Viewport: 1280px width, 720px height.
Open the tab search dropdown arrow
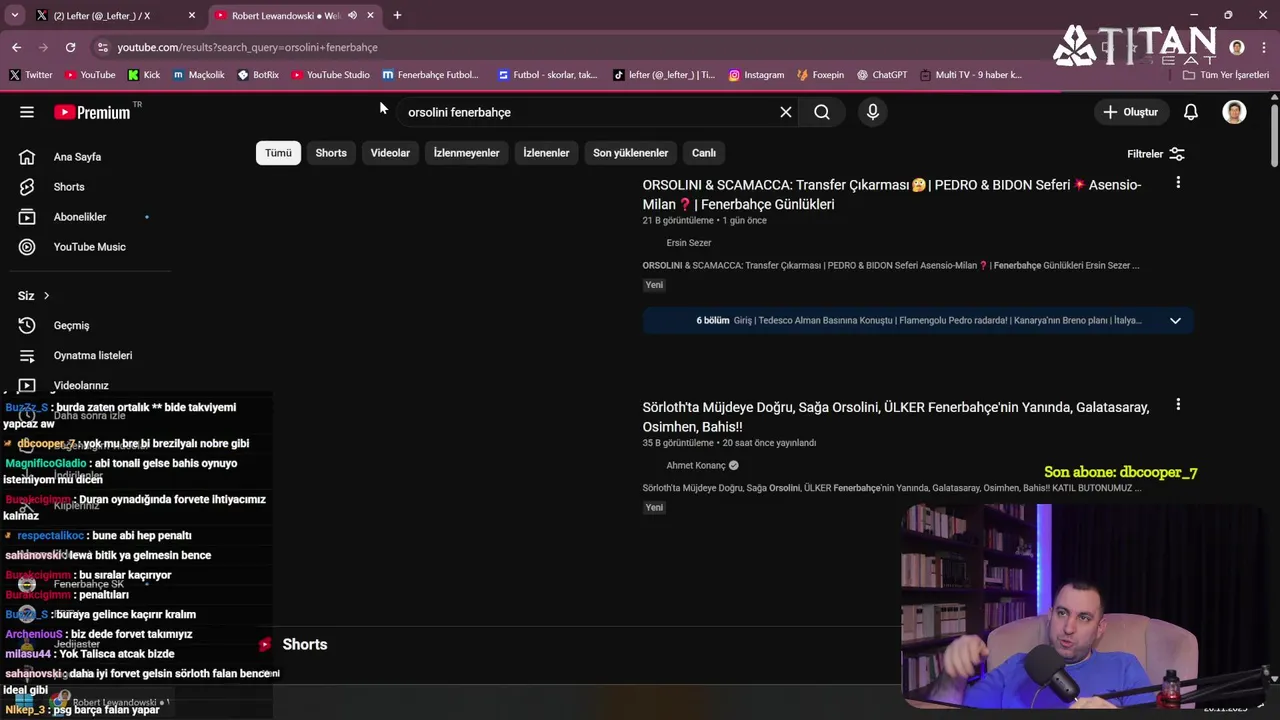tap(14, 15)
